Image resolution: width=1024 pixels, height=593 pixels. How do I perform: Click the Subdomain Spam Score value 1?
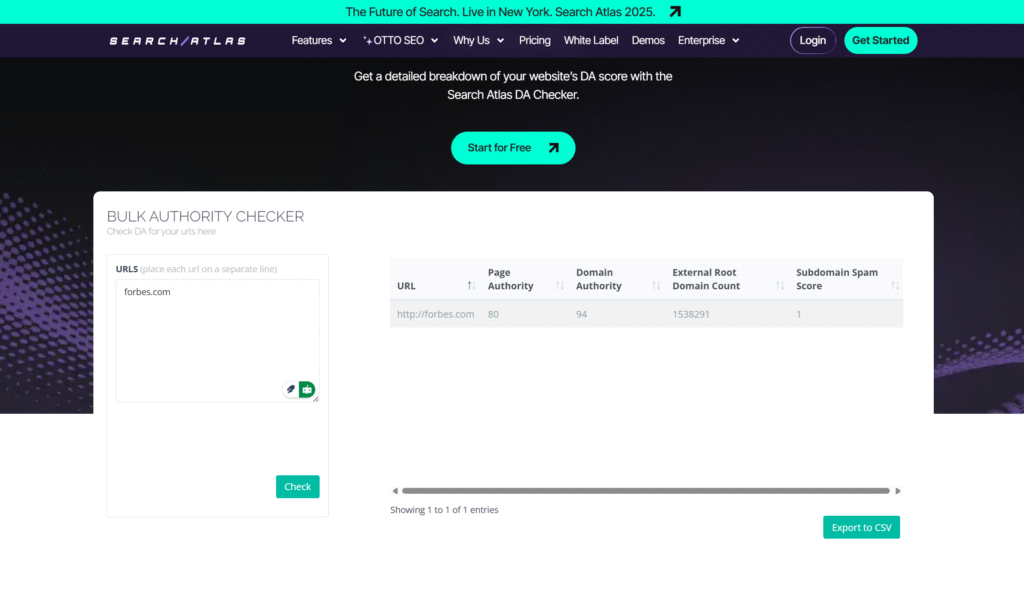[x=799, y=314]
